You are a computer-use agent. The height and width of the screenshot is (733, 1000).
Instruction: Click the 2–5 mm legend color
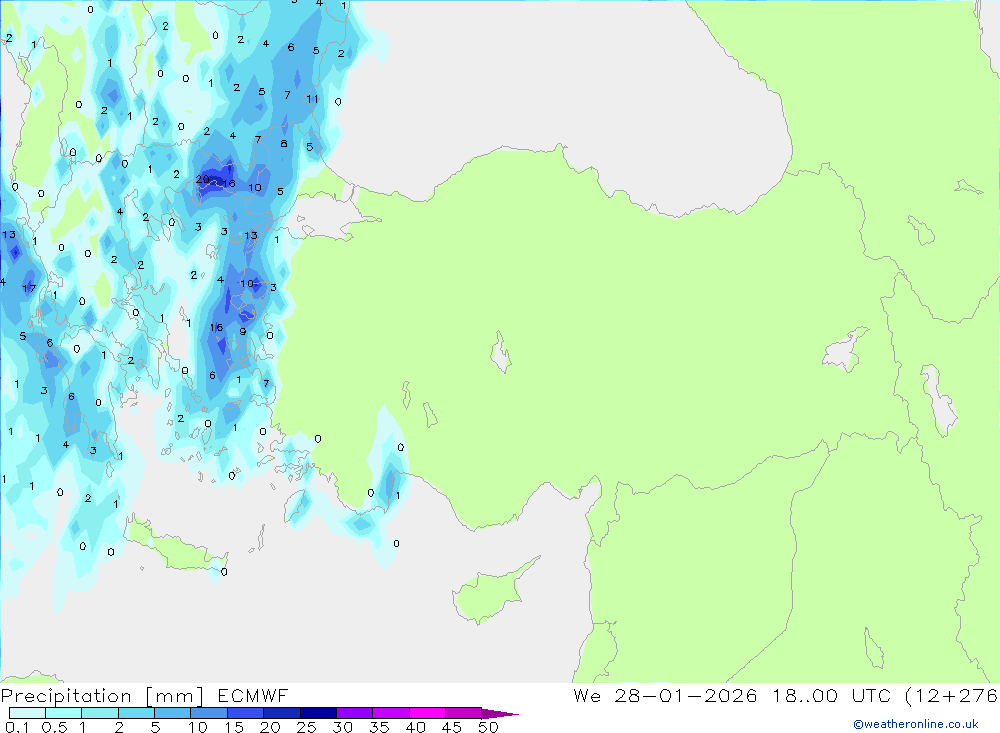[136, 713]
